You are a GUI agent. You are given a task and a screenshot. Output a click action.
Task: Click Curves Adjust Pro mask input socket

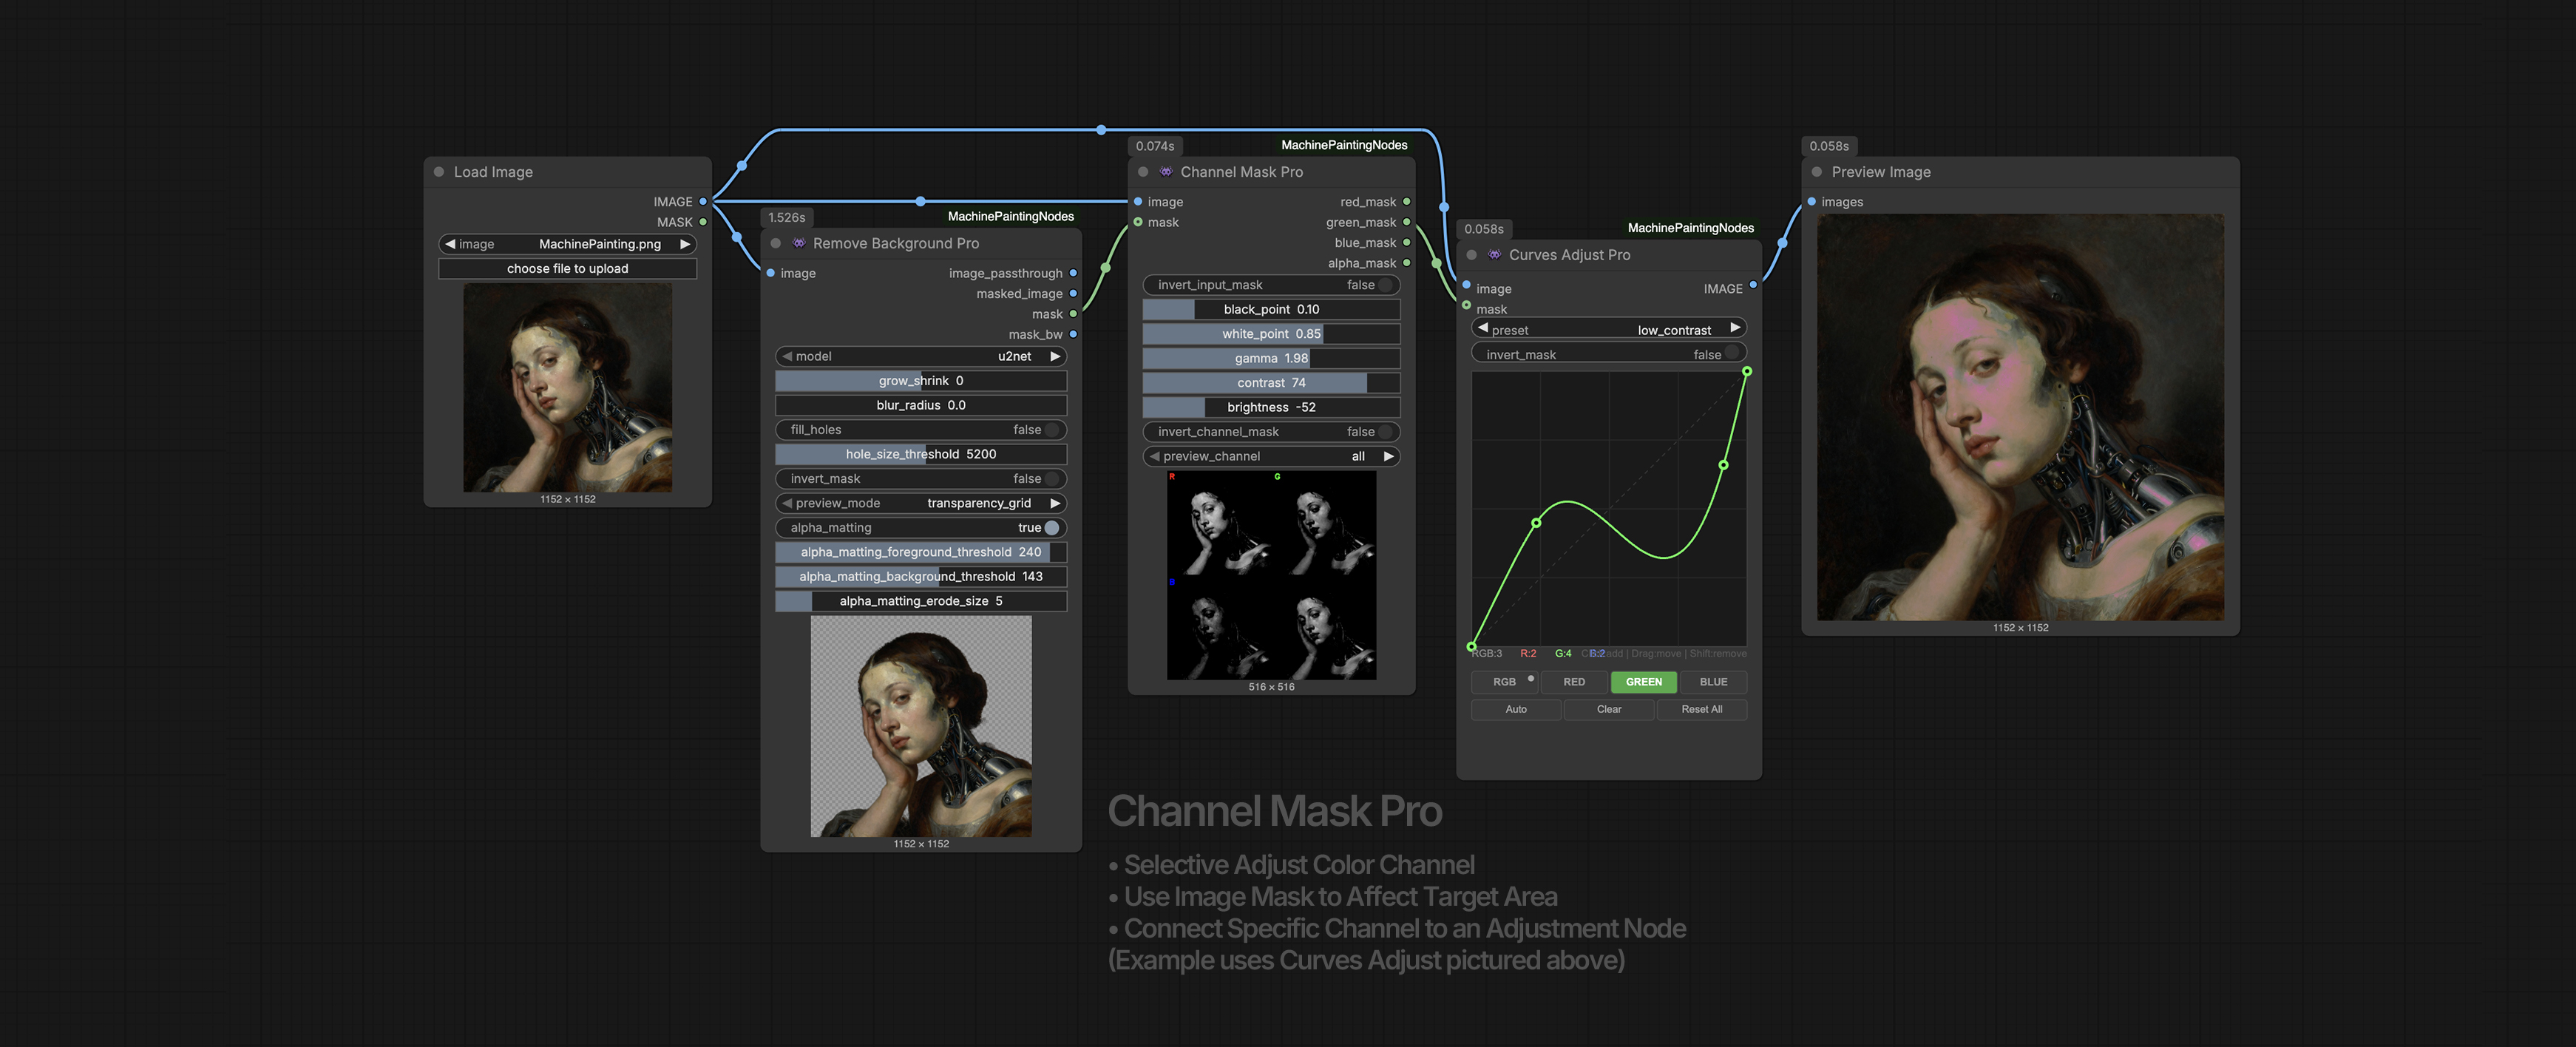click(1467, 305)
